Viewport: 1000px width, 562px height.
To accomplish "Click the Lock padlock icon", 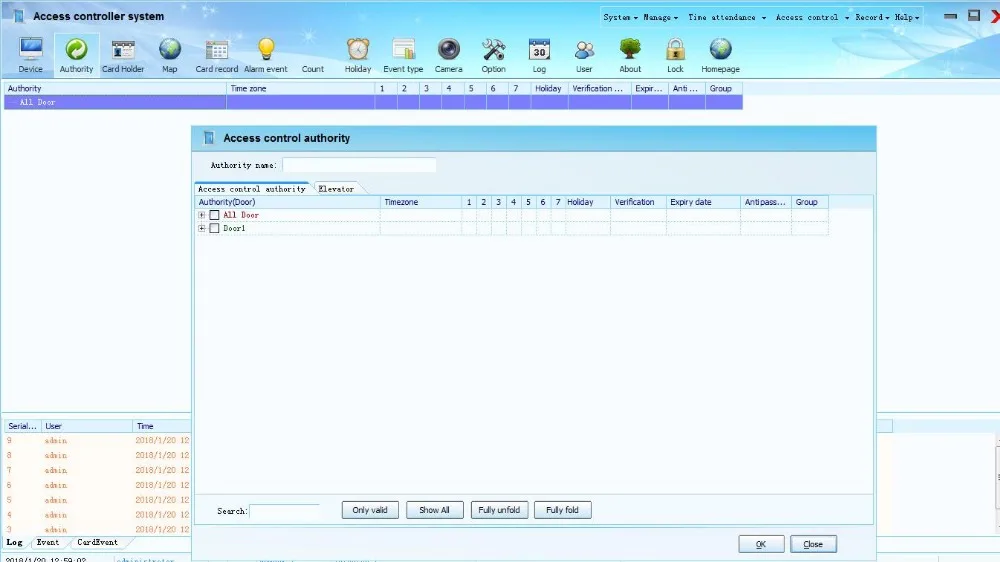I will [675, 55].
